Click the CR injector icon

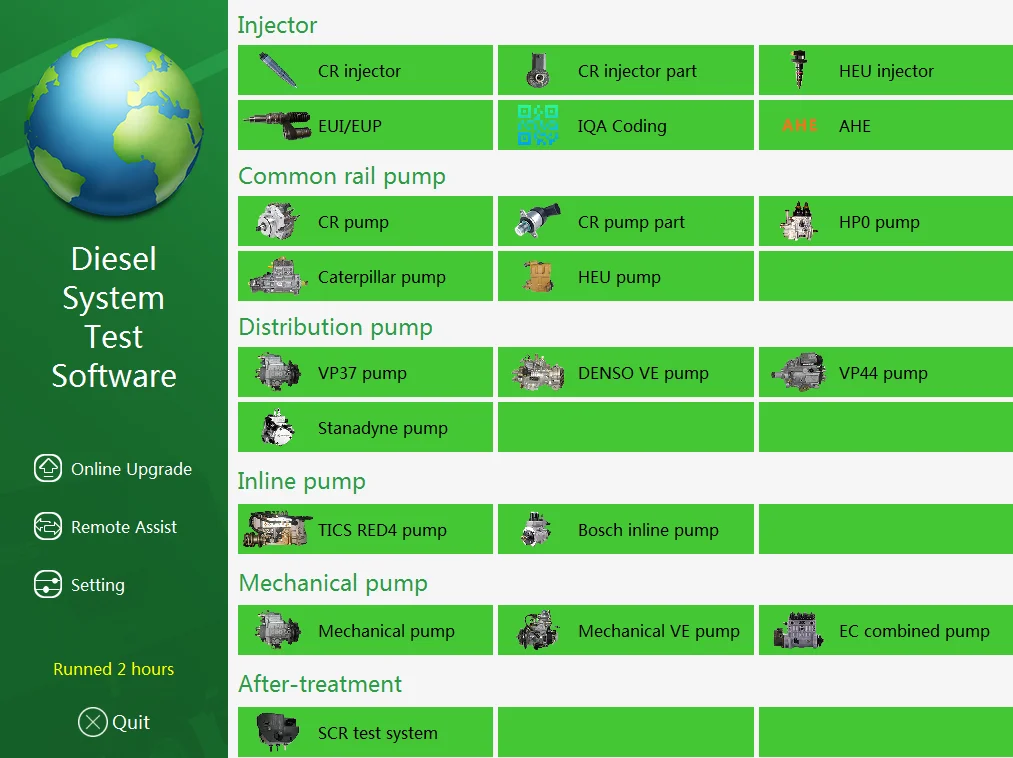pos(278,70)
